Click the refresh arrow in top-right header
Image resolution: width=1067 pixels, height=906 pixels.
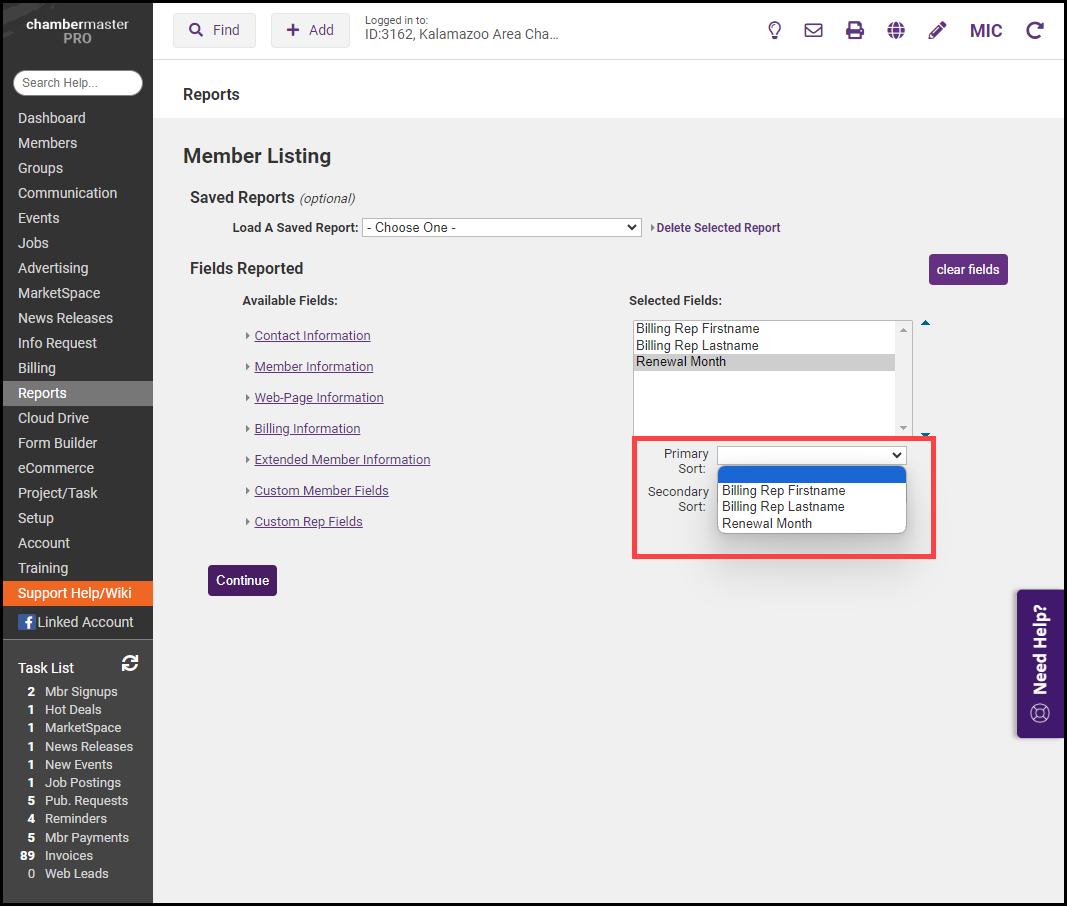click(x=1035, y=30)
